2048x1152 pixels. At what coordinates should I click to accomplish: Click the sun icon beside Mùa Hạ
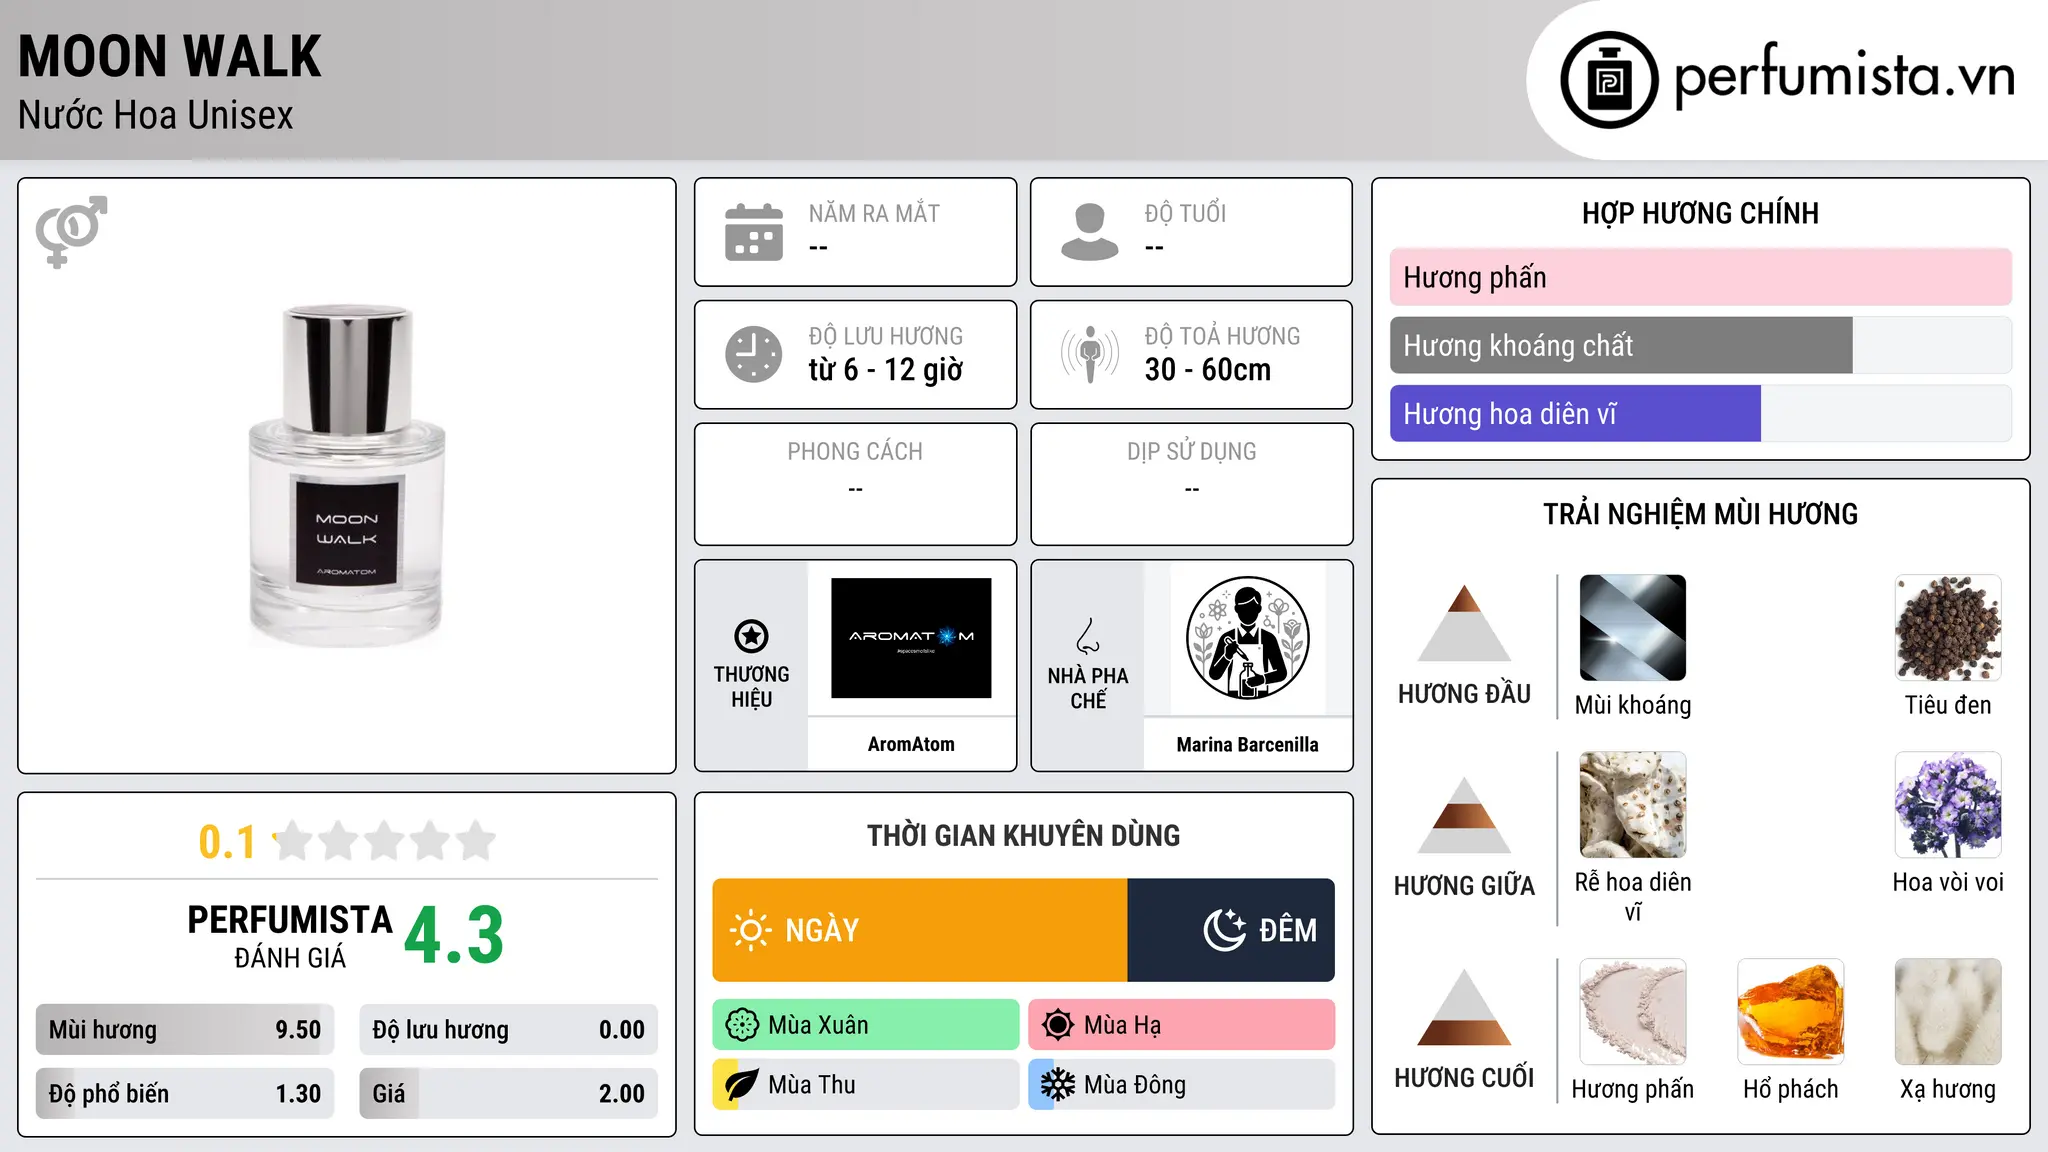coord(1057,1025)
